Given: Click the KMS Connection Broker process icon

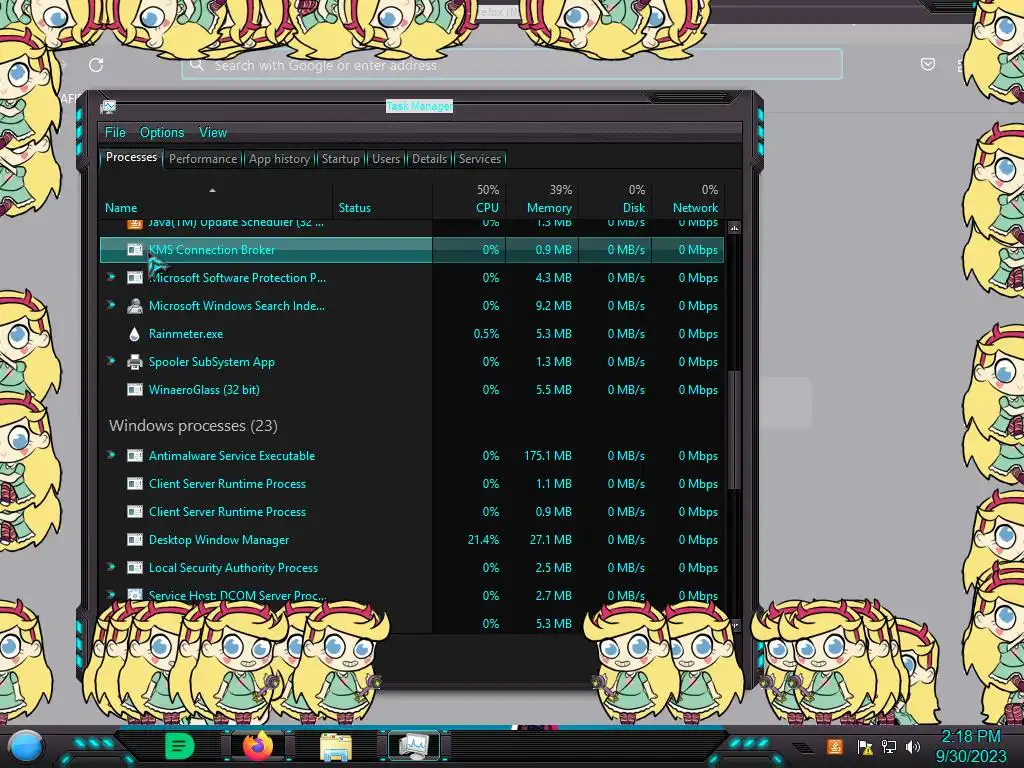Looking at the screenshot, I should coord(135,249).
